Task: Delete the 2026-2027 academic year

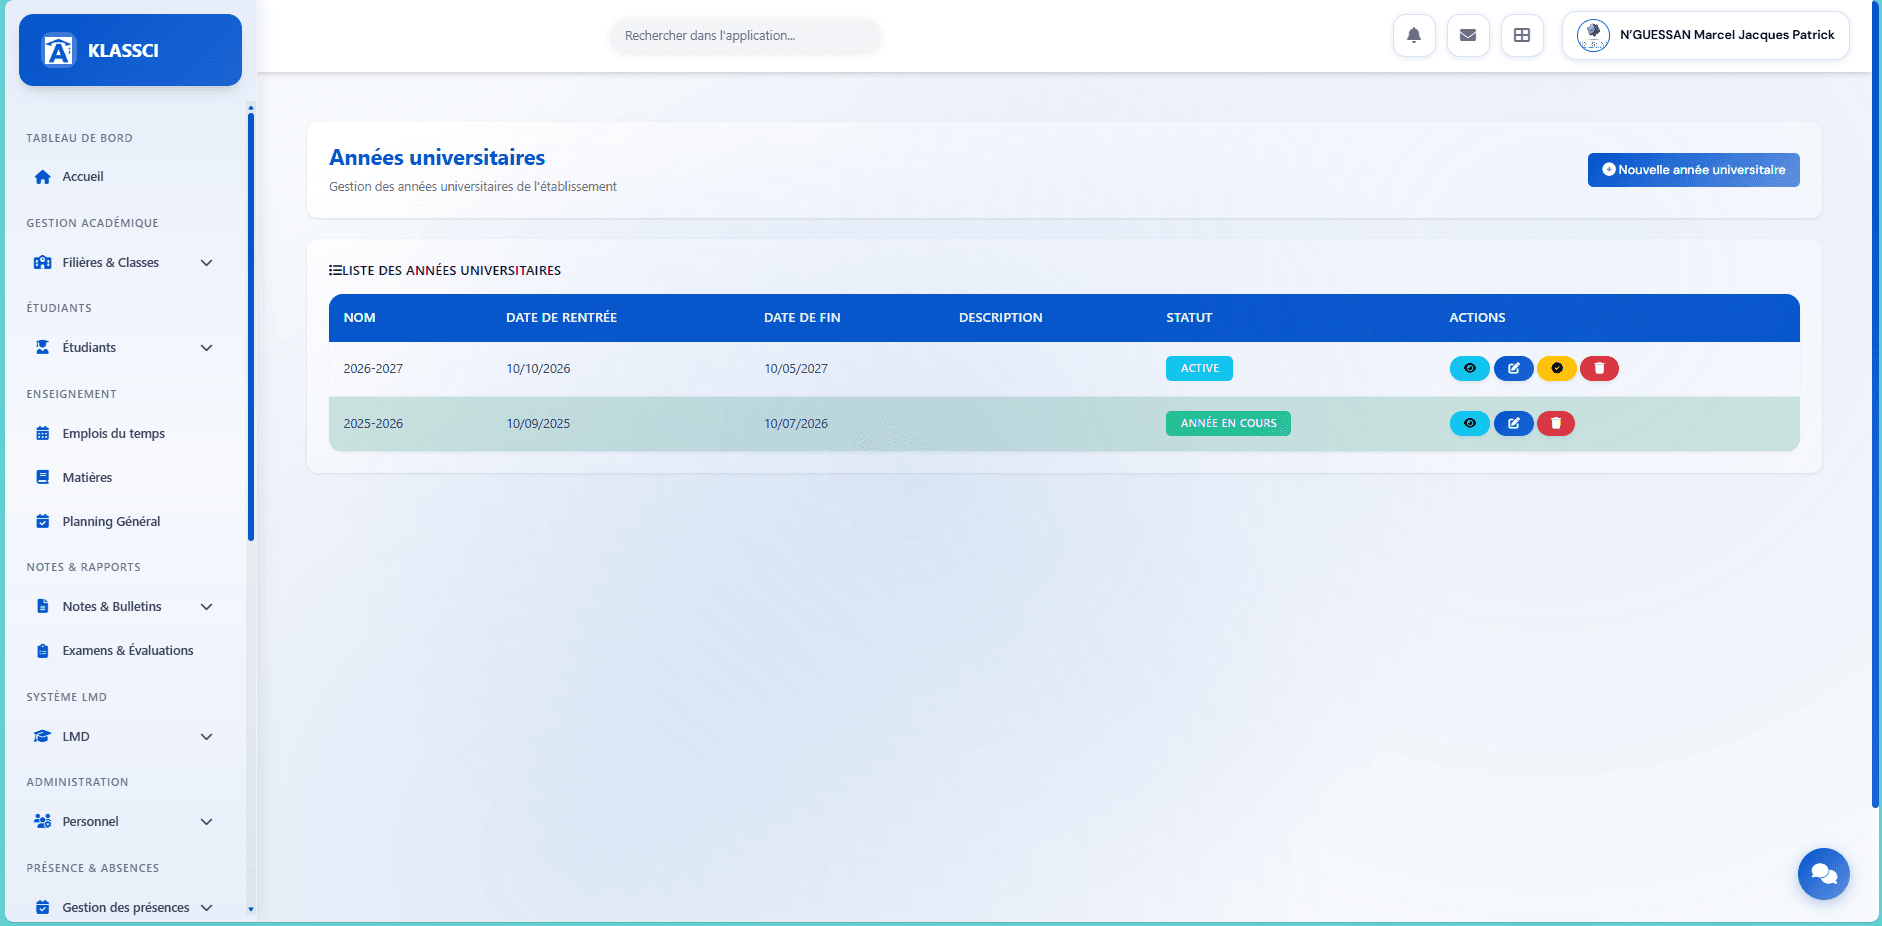Action: click(x=1599, y=369)
